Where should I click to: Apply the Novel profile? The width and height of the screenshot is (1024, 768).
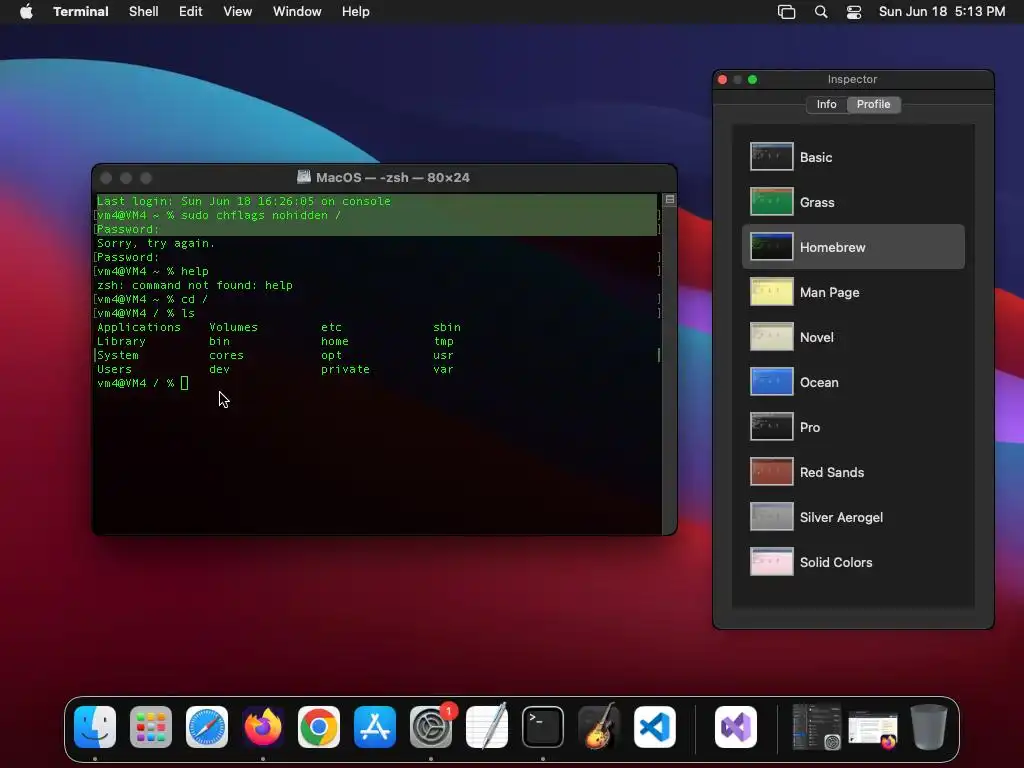click(x=853, y=337)
